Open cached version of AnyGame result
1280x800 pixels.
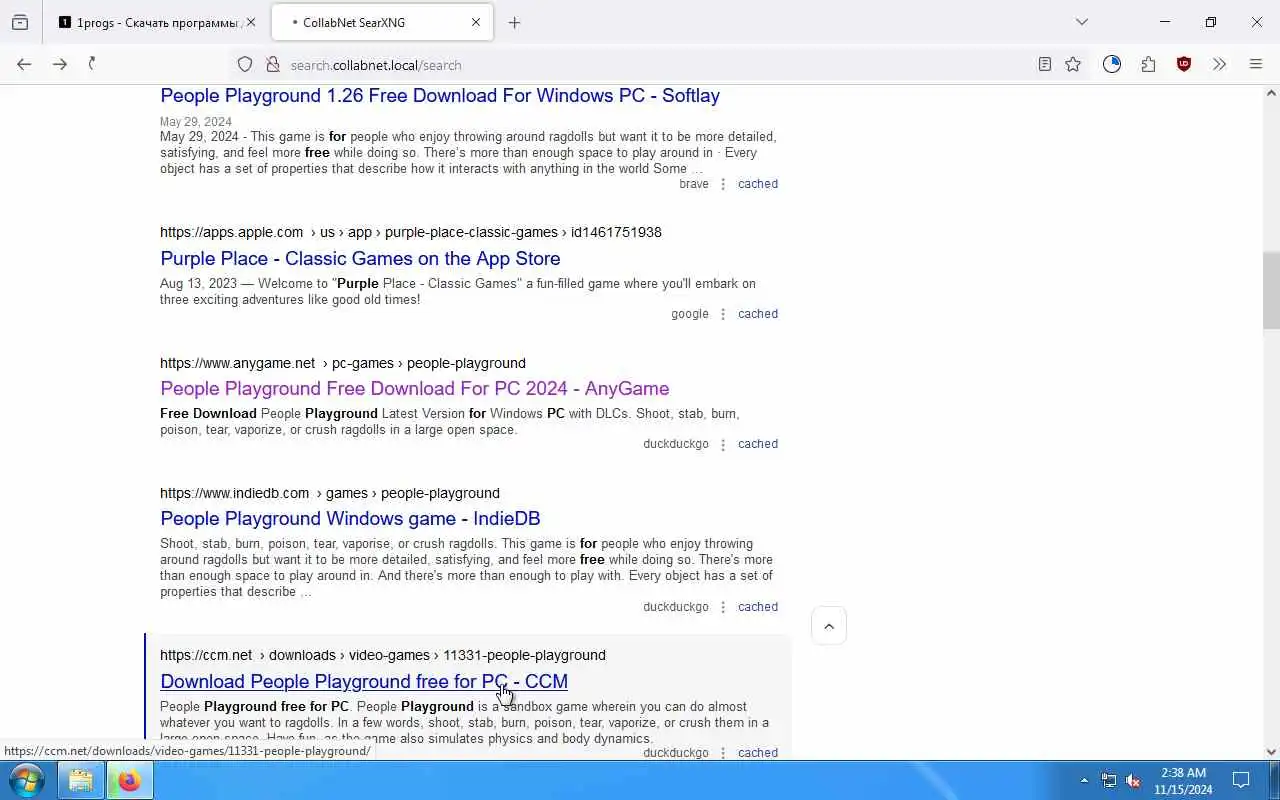[x=758, y=444]
